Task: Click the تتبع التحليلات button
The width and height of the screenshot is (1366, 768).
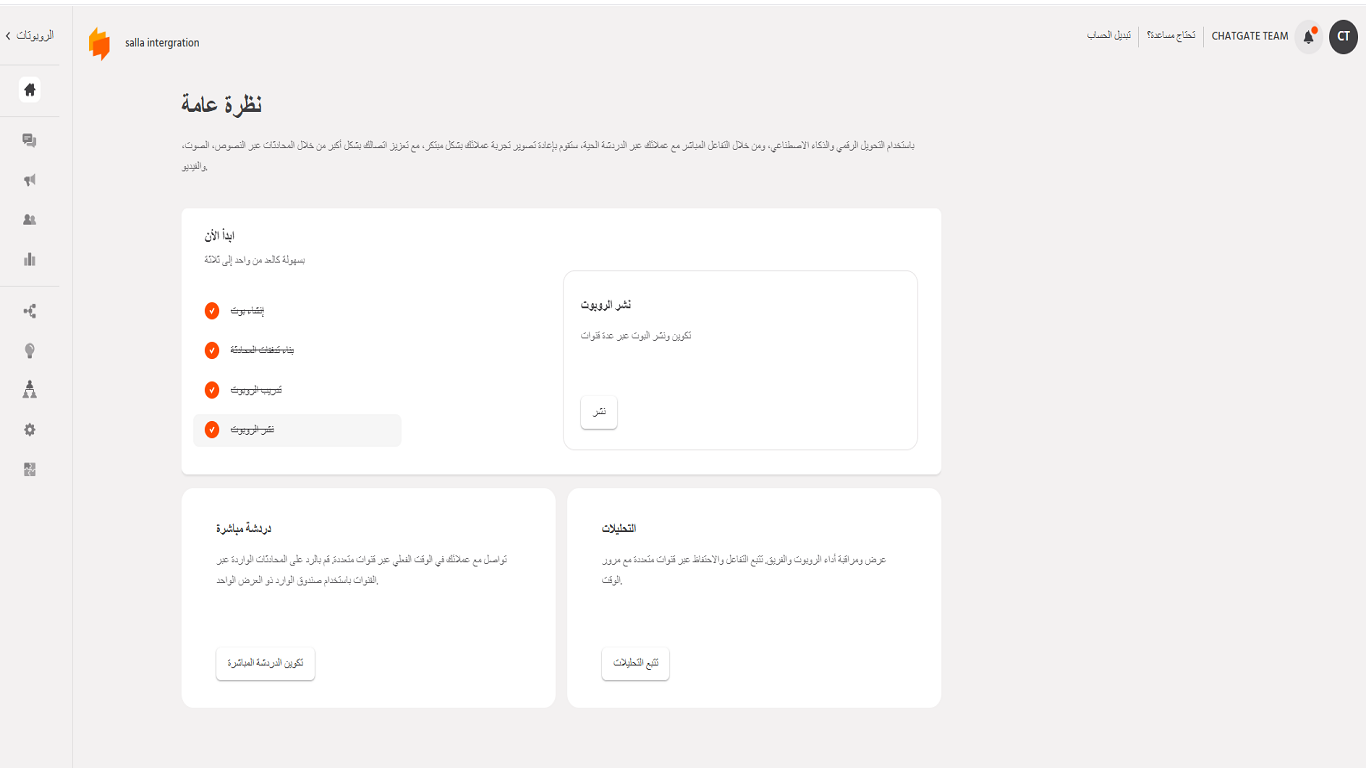Action: 635,664
